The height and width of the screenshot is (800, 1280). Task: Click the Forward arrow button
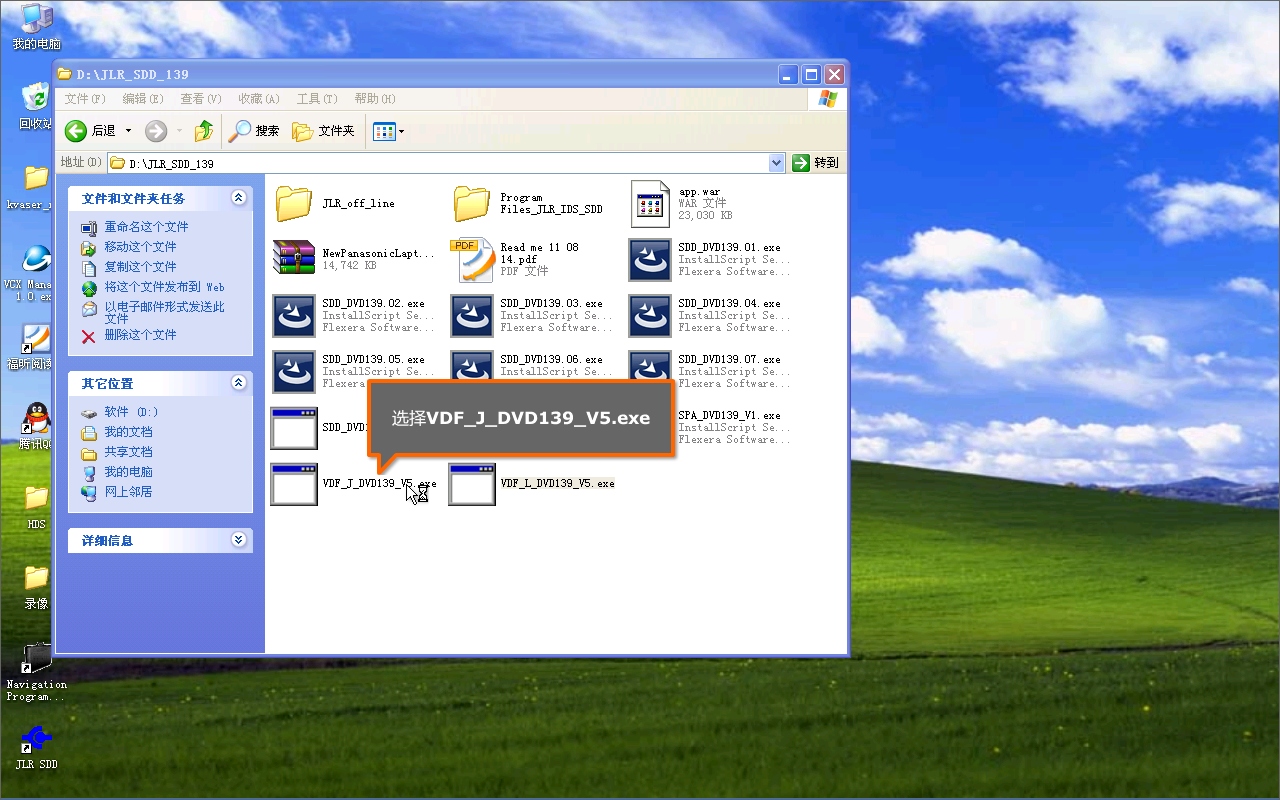156,131
